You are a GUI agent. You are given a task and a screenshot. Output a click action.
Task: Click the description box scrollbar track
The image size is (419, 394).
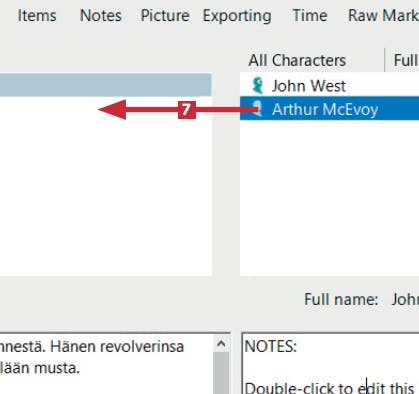(221, 373)
